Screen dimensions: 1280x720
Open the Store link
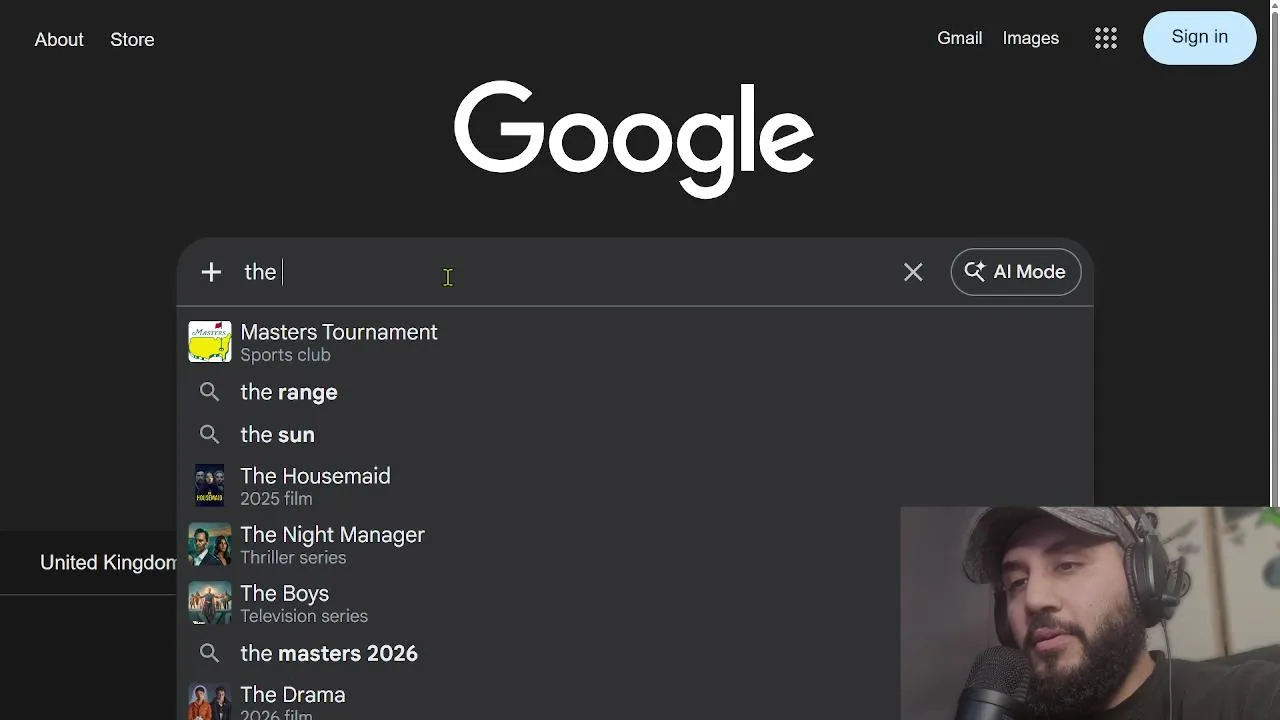pyautogui.click(x=132, y=40)
